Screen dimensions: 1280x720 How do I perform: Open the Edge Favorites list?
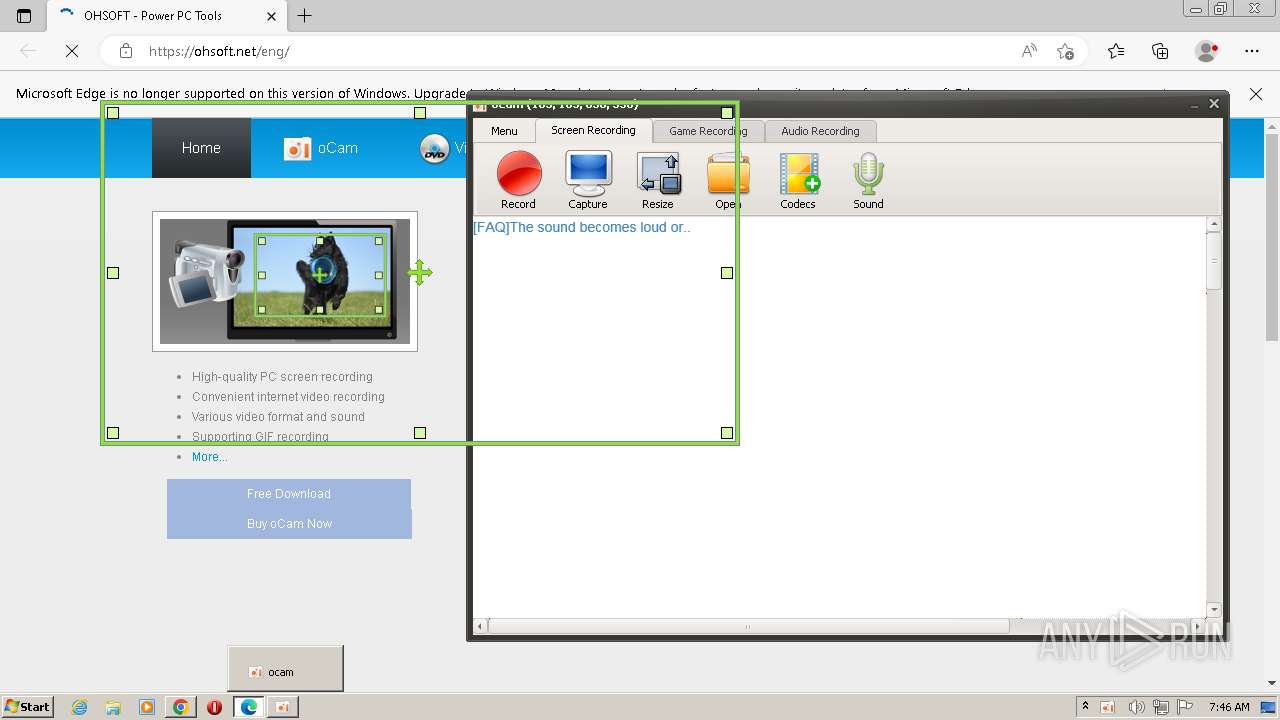[1116, 51]
